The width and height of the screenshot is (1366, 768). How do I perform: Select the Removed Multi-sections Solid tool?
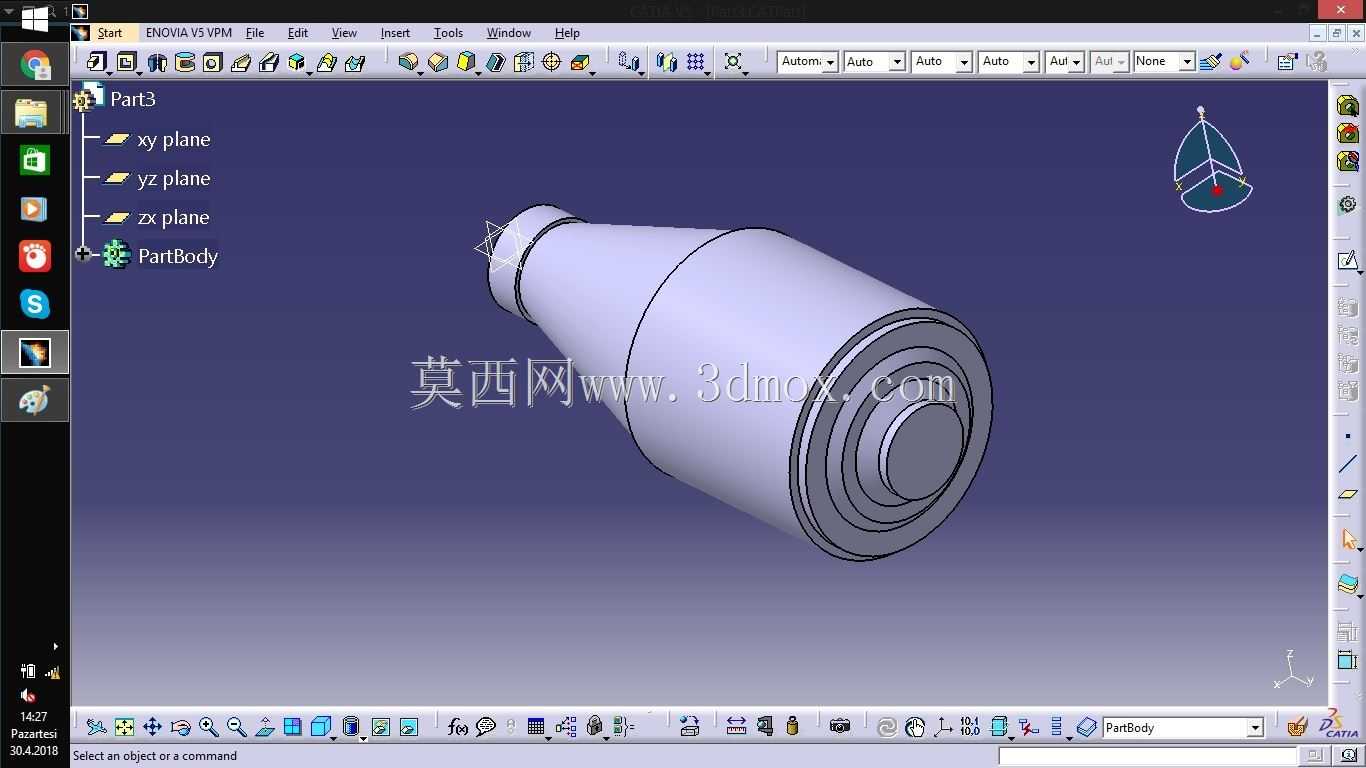[x=355, y=62]
